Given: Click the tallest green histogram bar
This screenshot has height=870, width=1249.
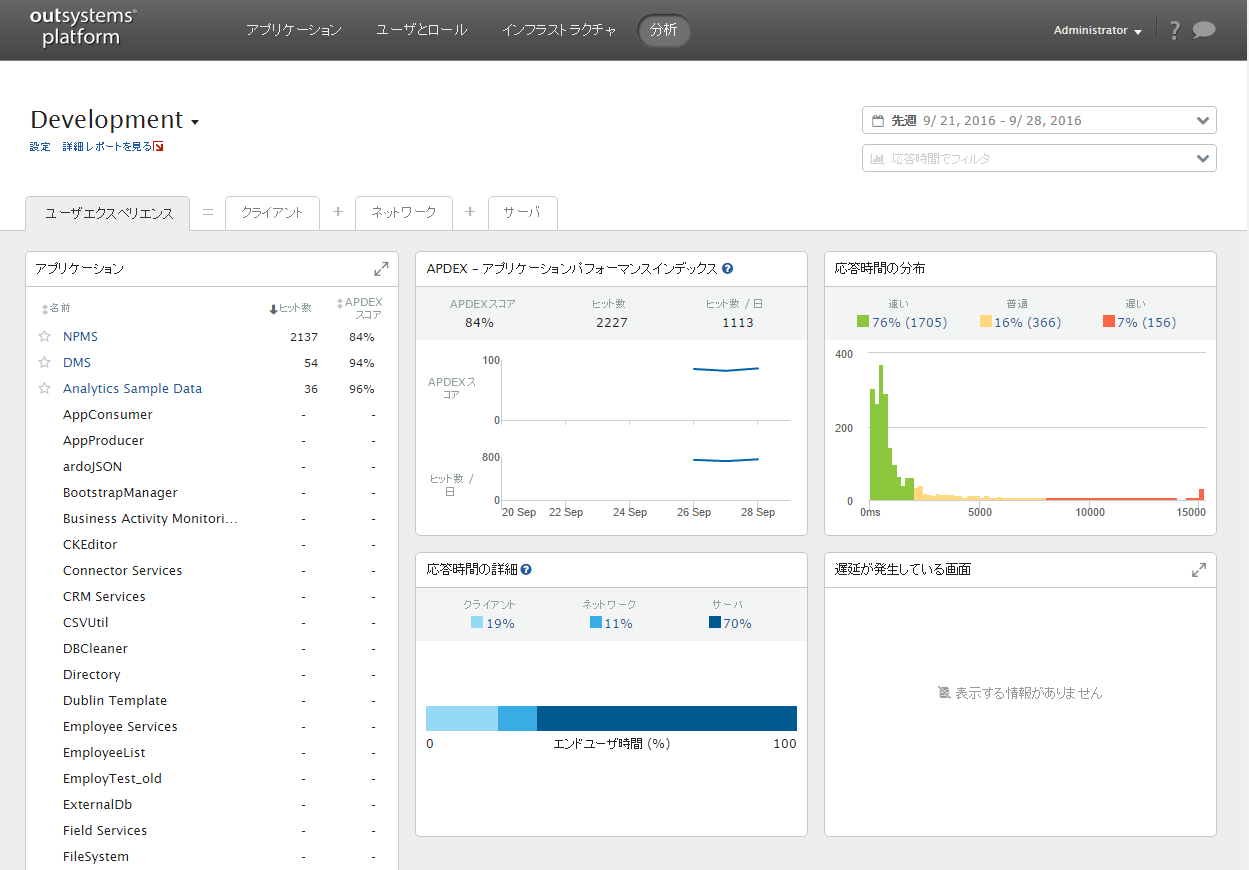Looking at the screenshot, I should click(x=881, y=432).
